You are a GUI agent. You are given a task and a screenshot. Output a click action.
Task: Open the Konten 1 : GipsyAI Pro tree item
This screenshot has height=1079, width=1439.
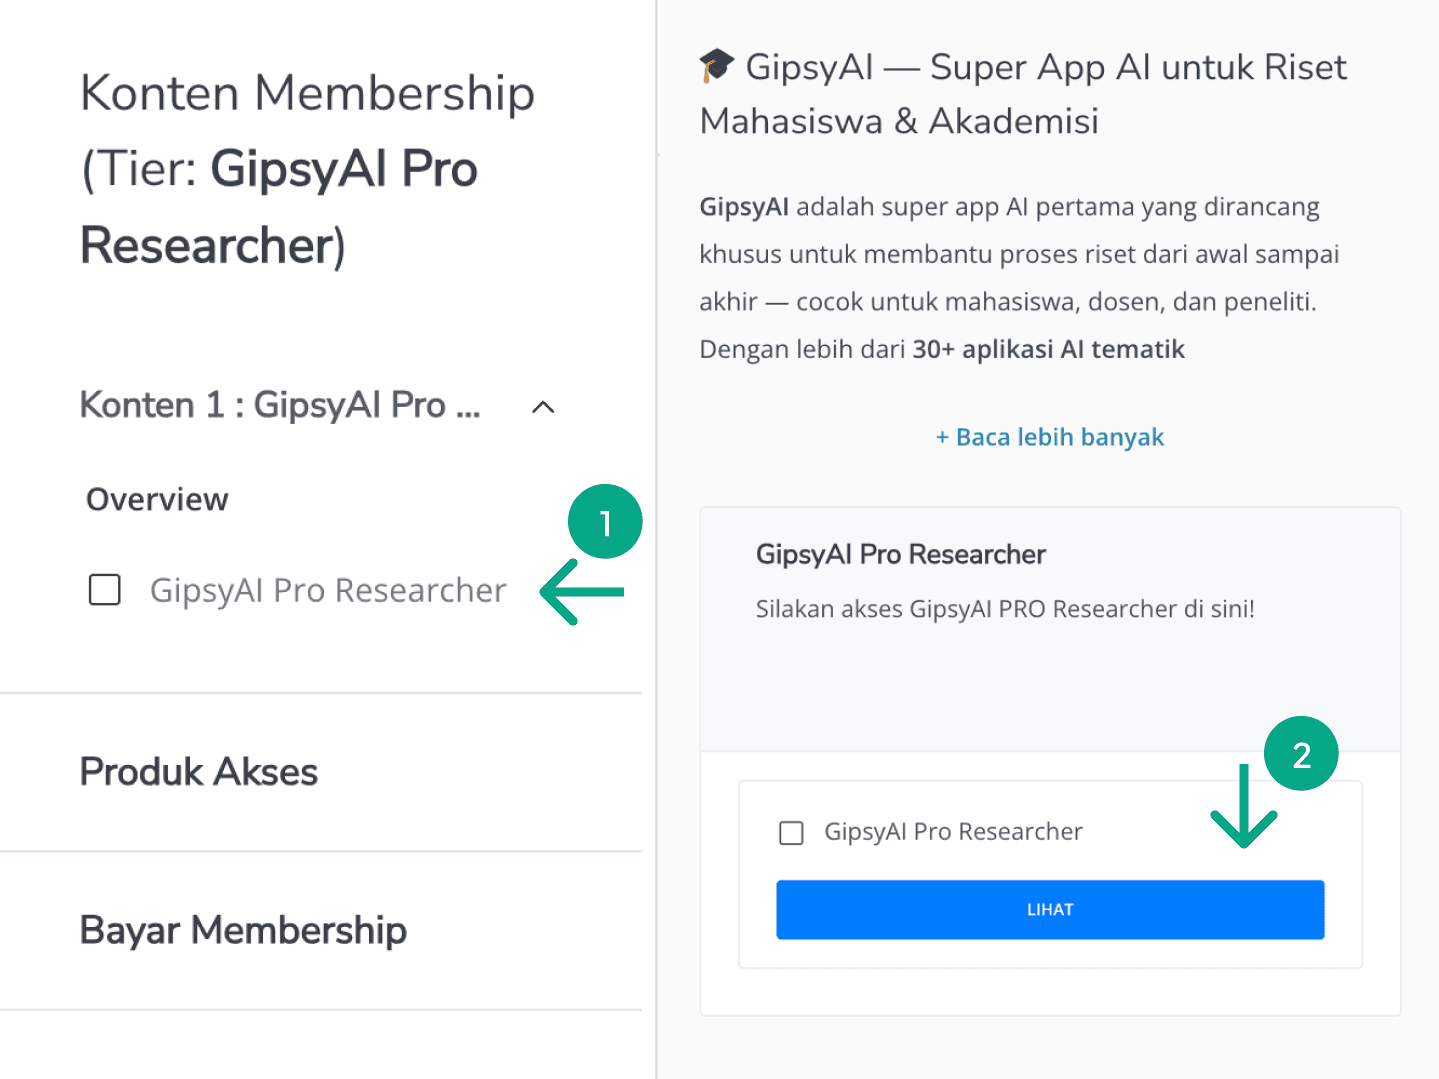pos(280,406)
